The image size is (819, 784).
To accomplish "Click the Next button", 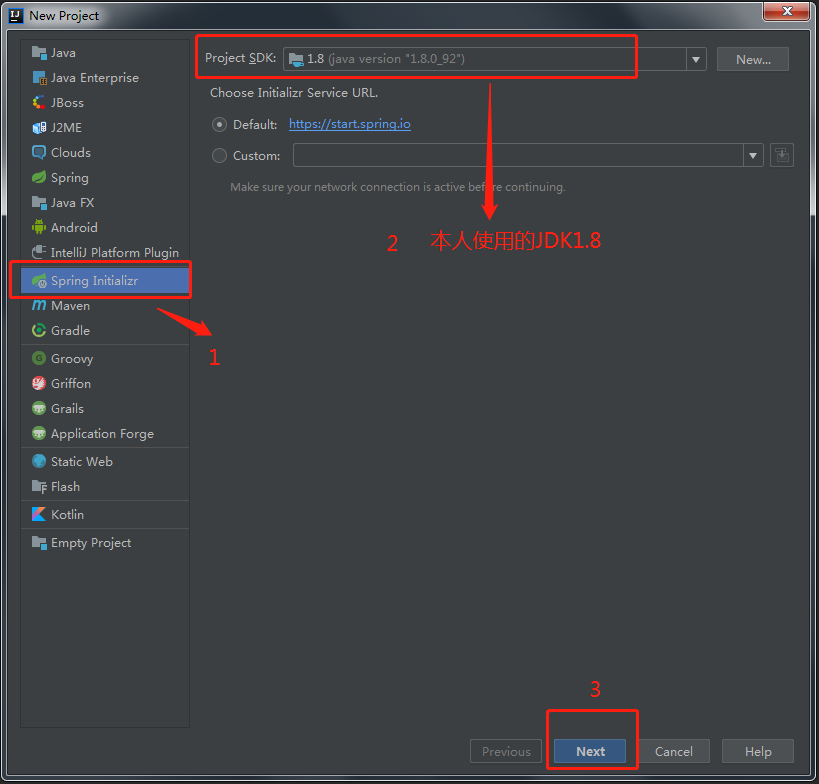I will click(590, 751).
